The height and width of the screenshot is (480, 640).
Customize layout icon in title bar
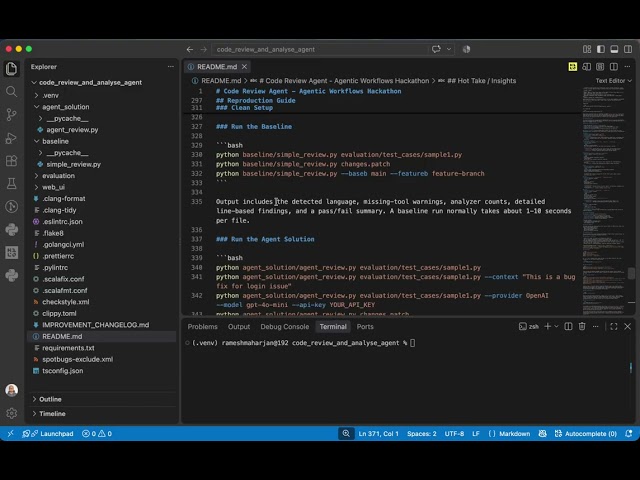587,49
